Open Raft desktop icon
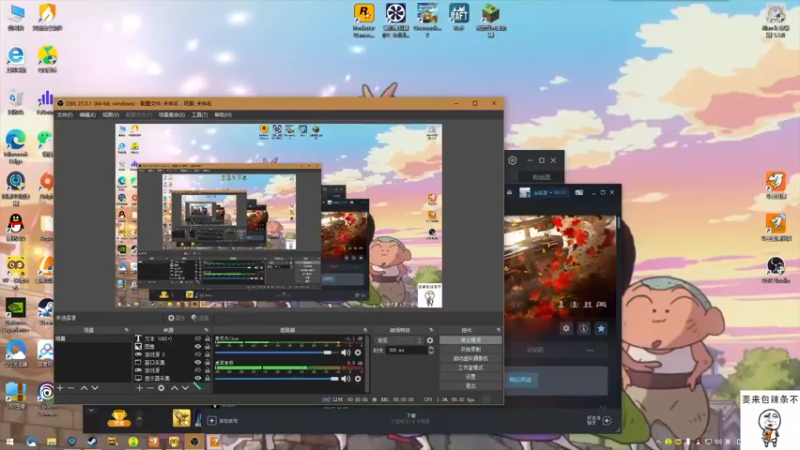 click(459, 17)
